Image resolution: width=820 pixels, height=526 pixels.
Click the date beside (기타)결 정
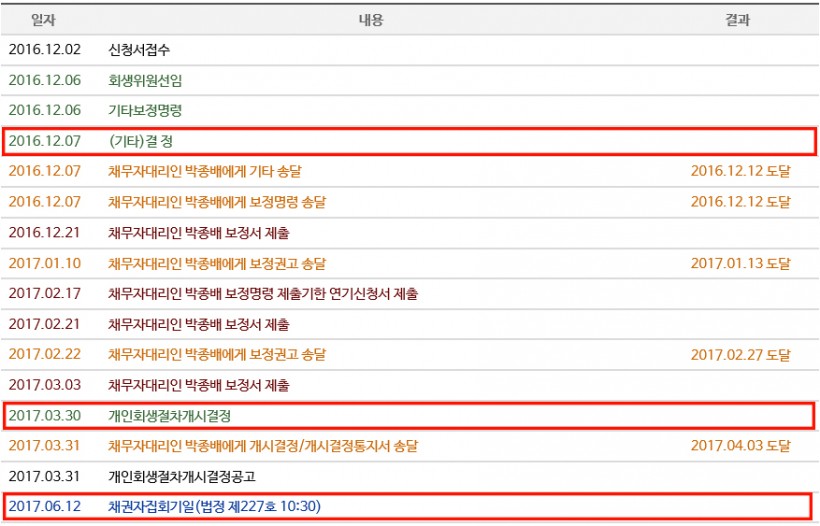tap(45, 141)
